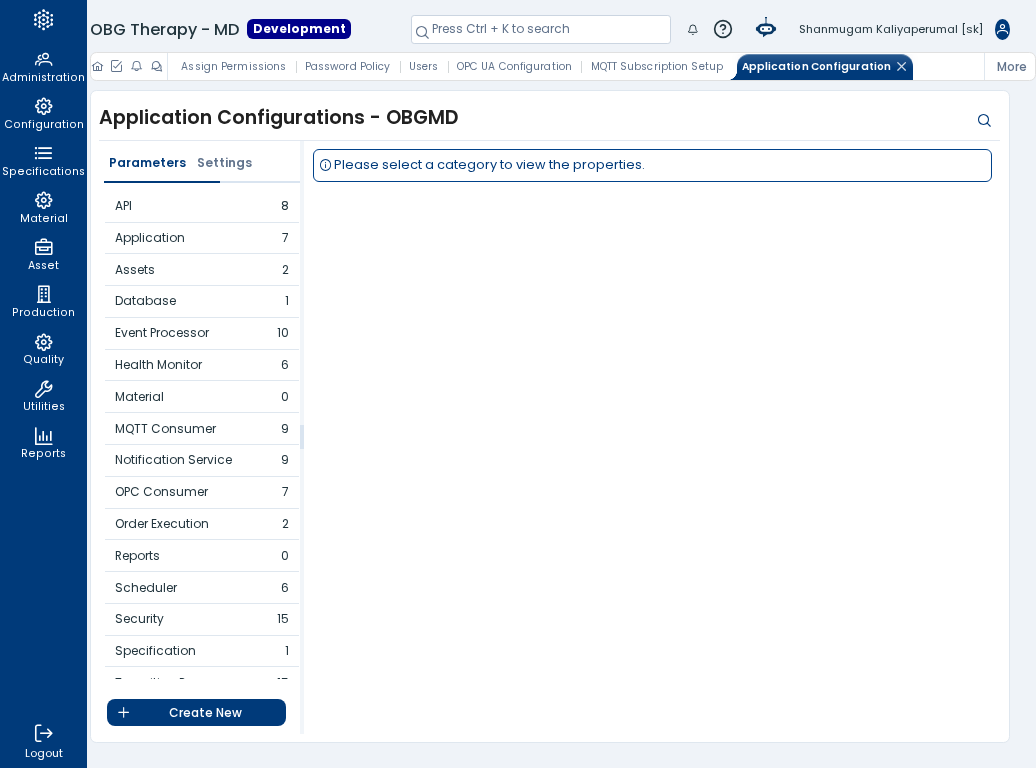The height and width of the screenshot is (768, 1036).
Task: Click the Development environment badge
Action: (299, 29)
